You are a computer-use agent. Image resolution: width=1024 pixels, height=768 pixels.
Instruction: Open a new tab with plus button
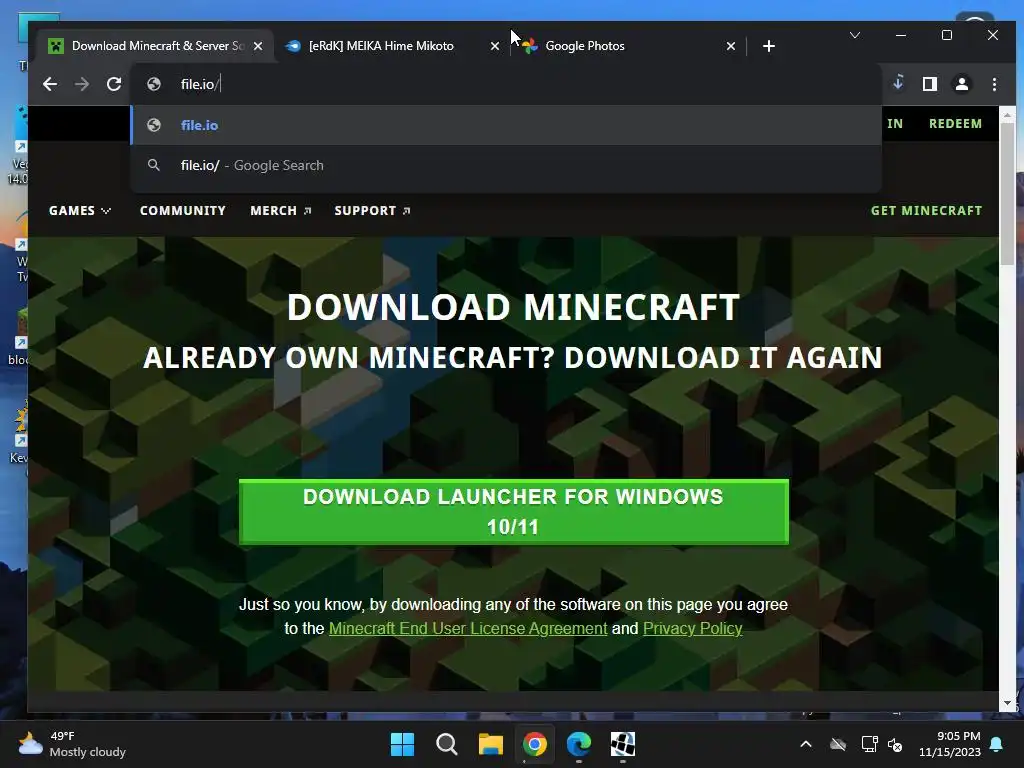769,46
